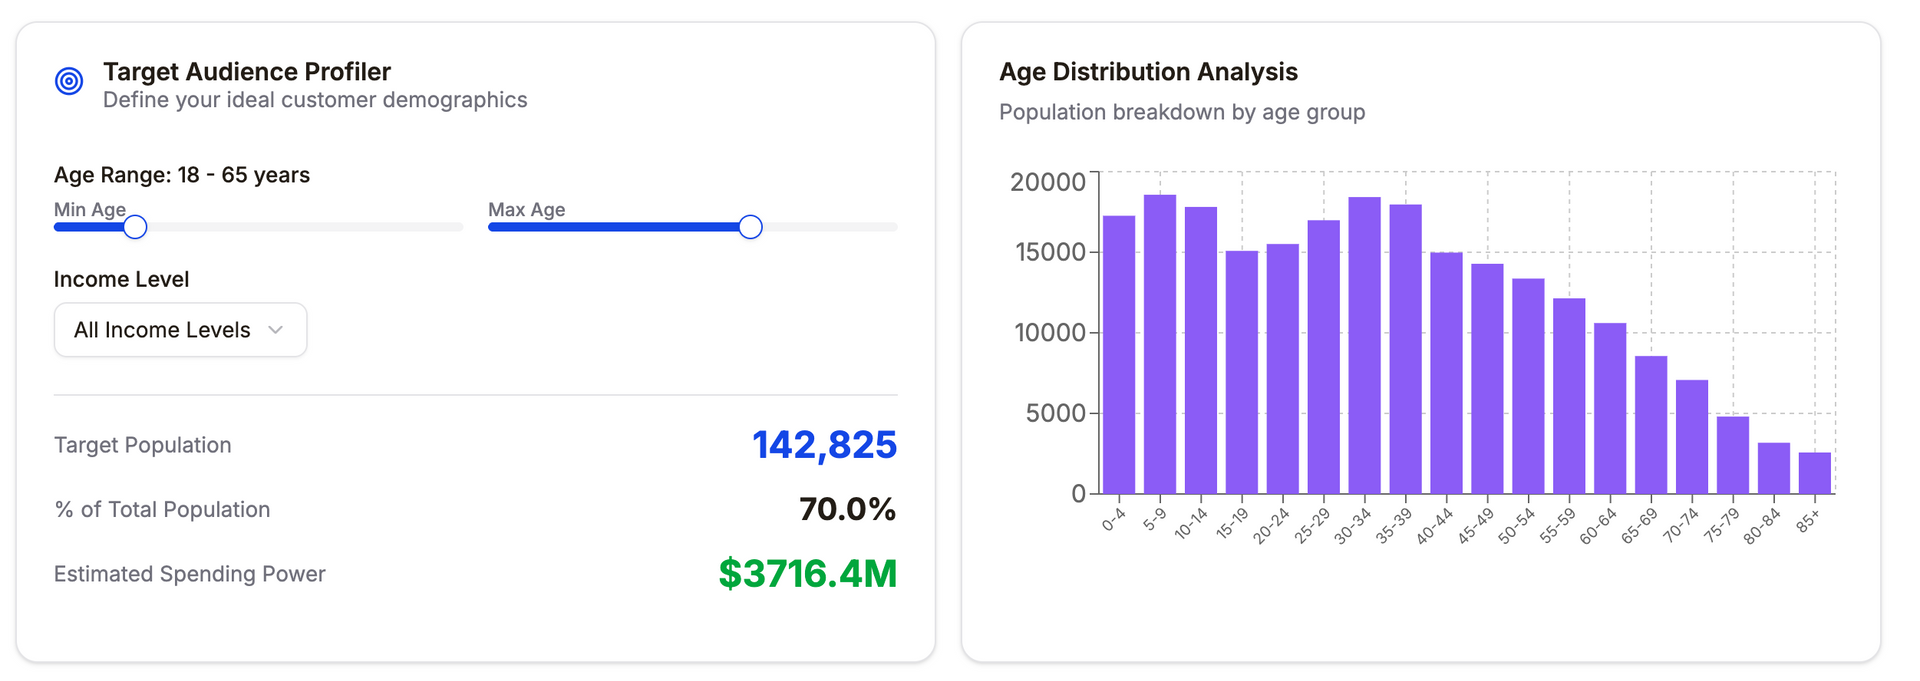Click the 0-4 age group bar
The image size is (1920, 681).
click(1119, 355)
